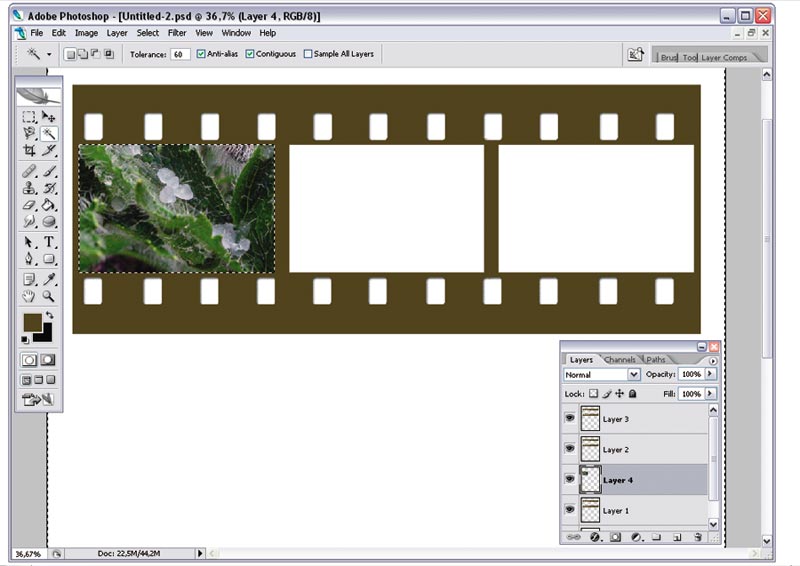Open the Fill value arrow

tap(710, 393)
